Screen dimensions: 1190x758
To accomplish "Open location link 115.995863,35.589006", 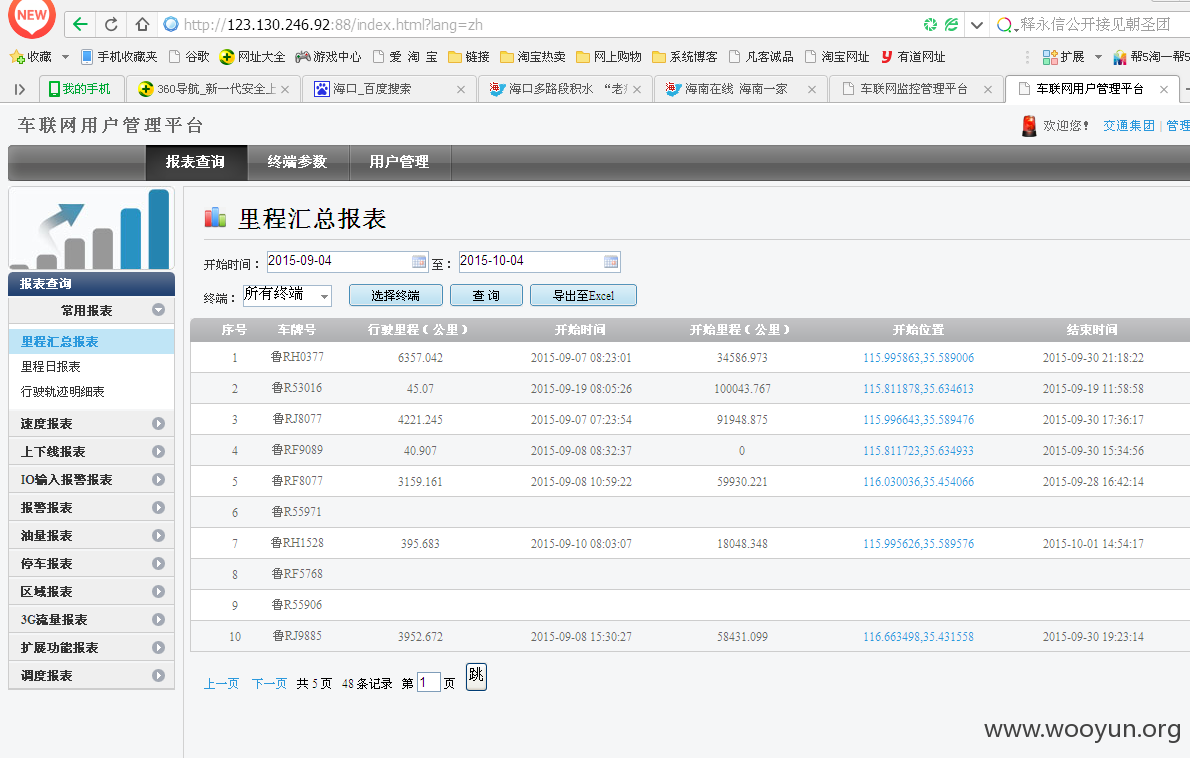I will (x=918, y=357).
